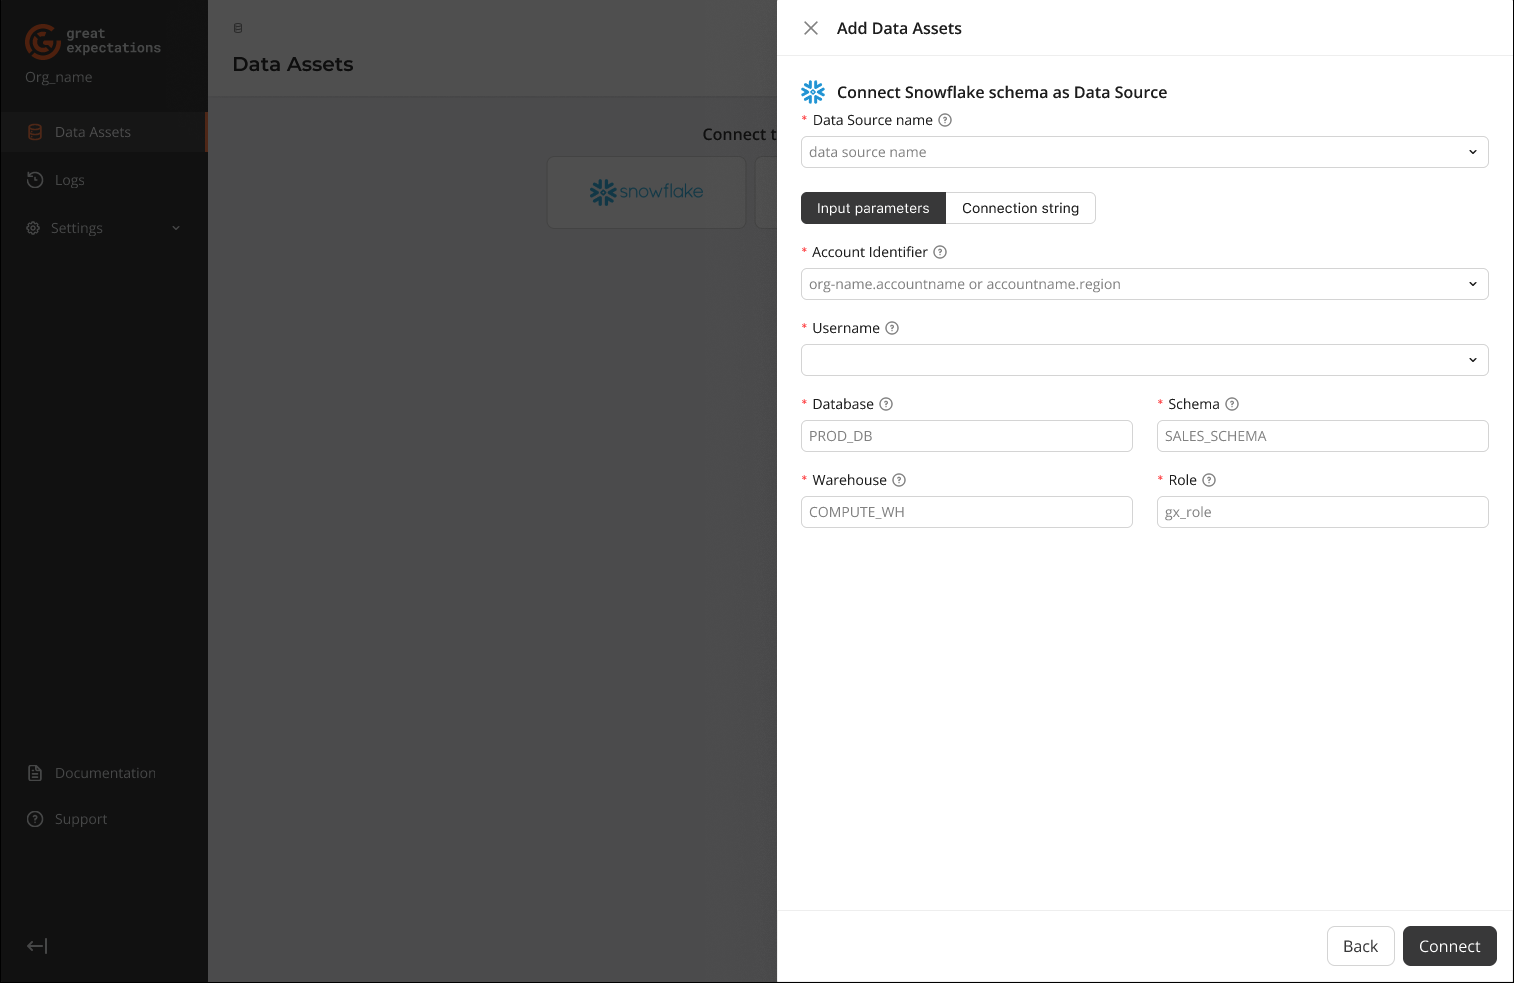Show help tooltip for Schema
The image size is (1514, 983).
pyautogui.click(x=1232, y=404)
